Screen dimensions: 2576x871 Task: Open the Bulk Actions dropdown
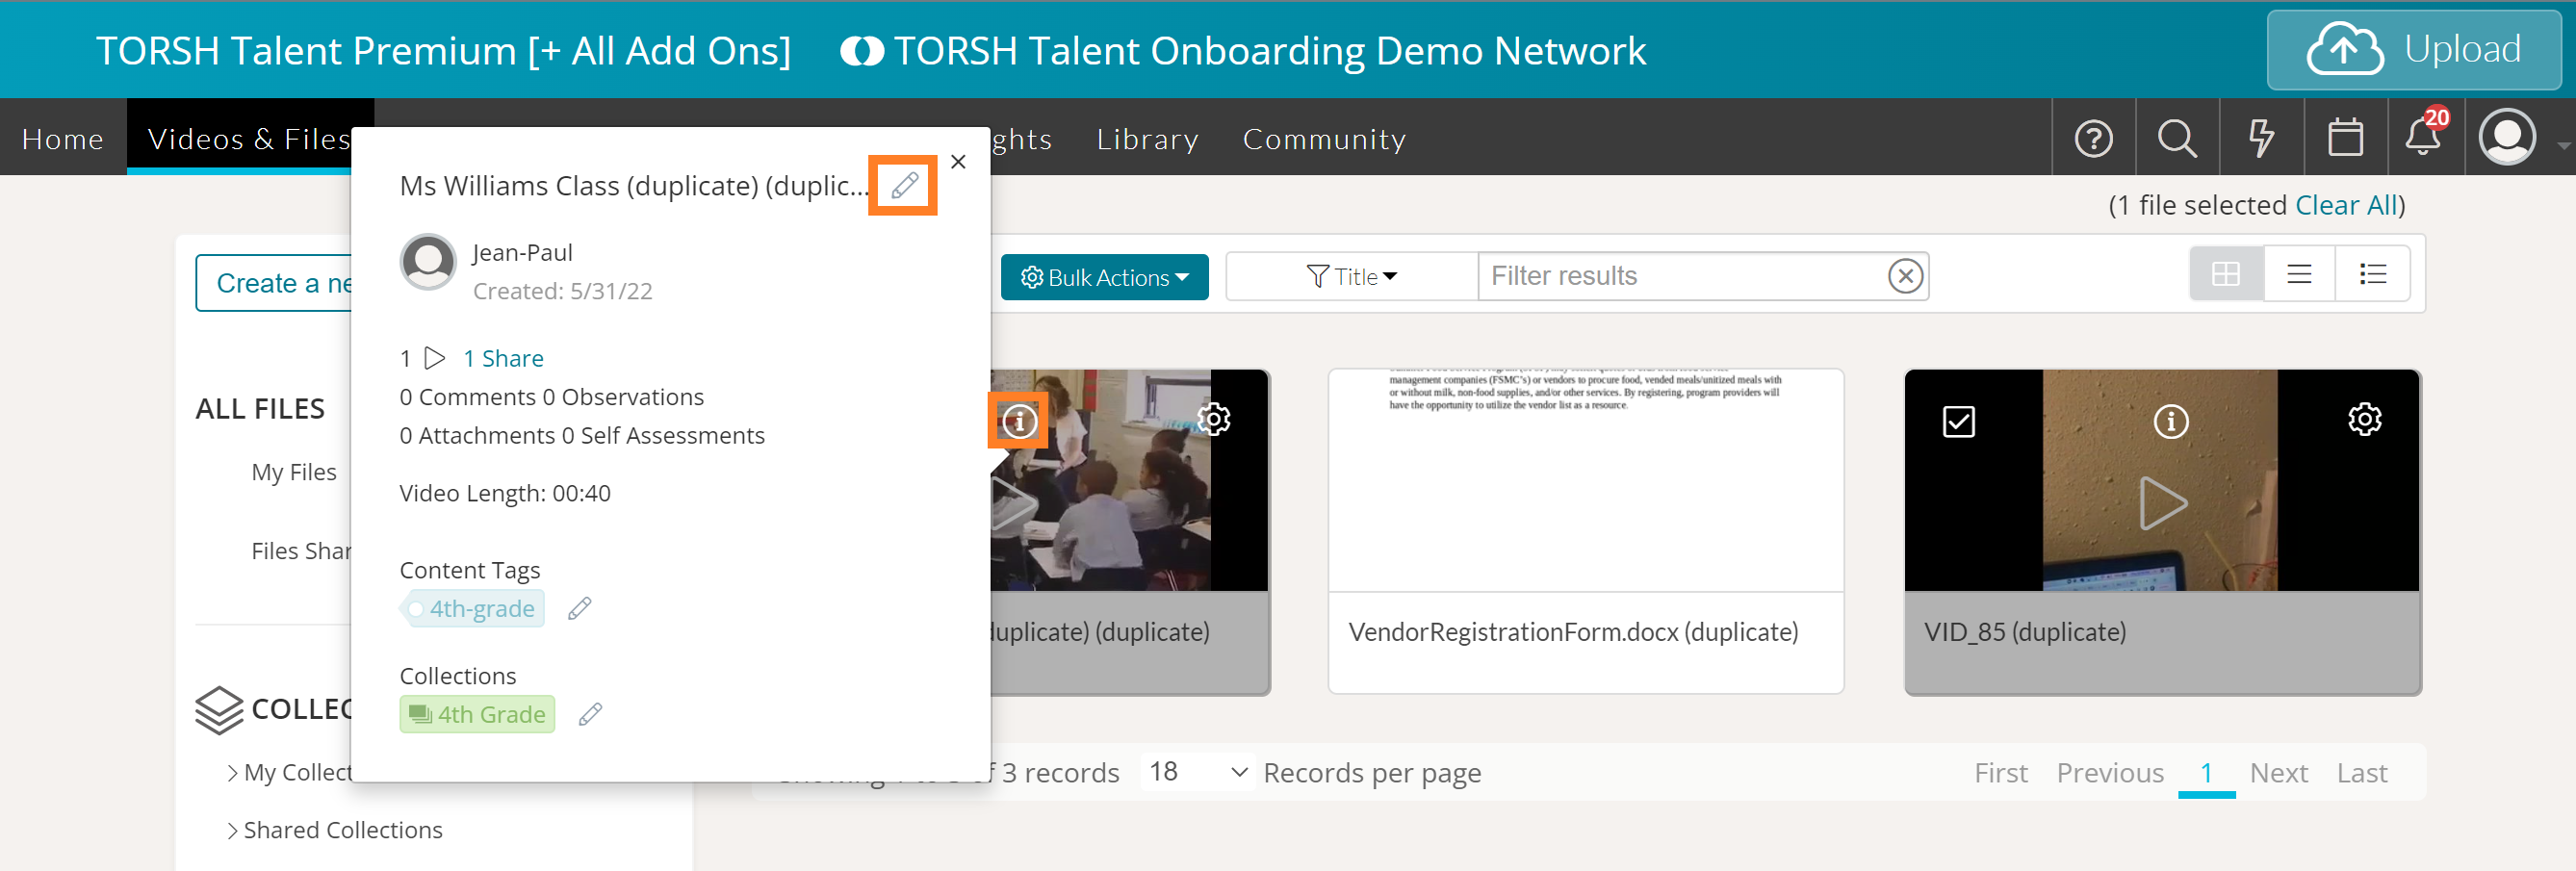click(x=1104, y=277)
